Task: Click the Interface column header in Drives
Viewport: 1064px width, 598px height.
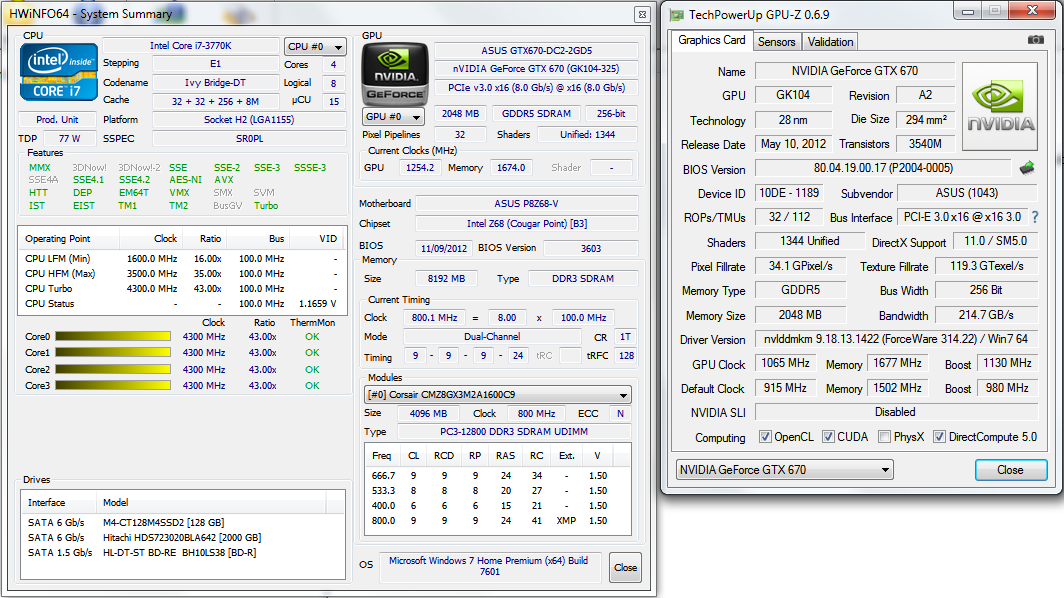Action: point(59,502)
